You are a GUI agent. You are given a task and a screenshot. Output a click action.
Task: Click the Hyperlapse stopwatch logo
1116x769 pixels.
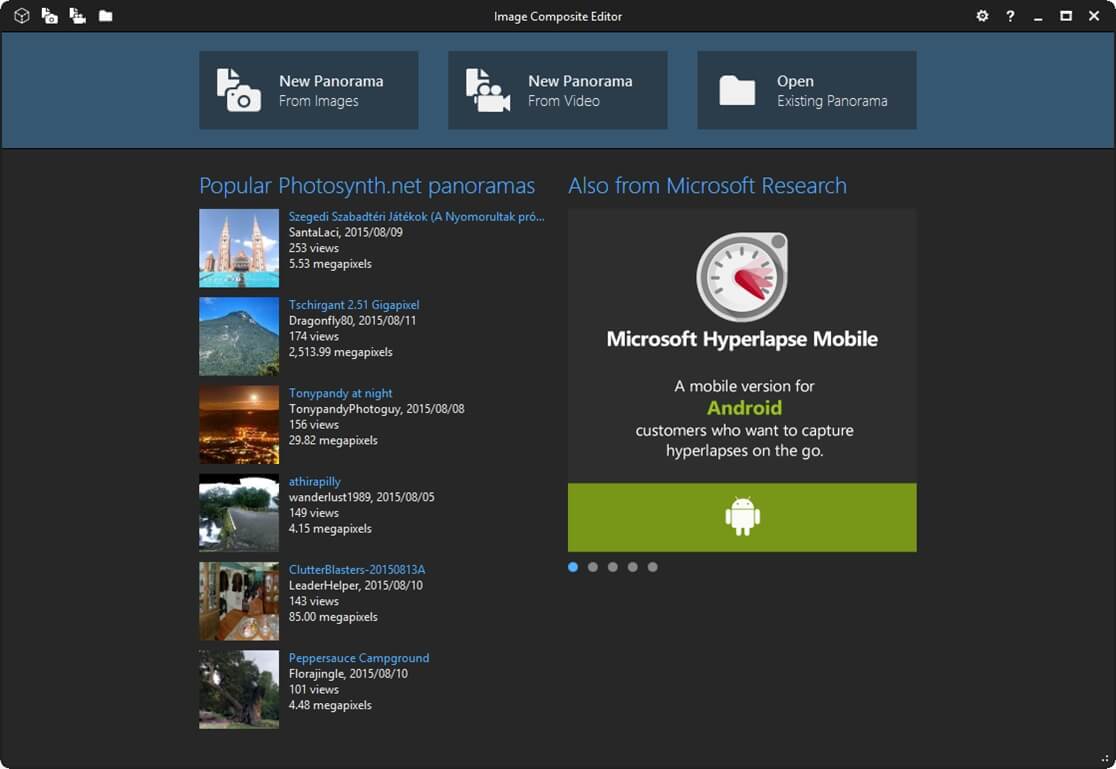pyautogui.click(x=742, y=277)
